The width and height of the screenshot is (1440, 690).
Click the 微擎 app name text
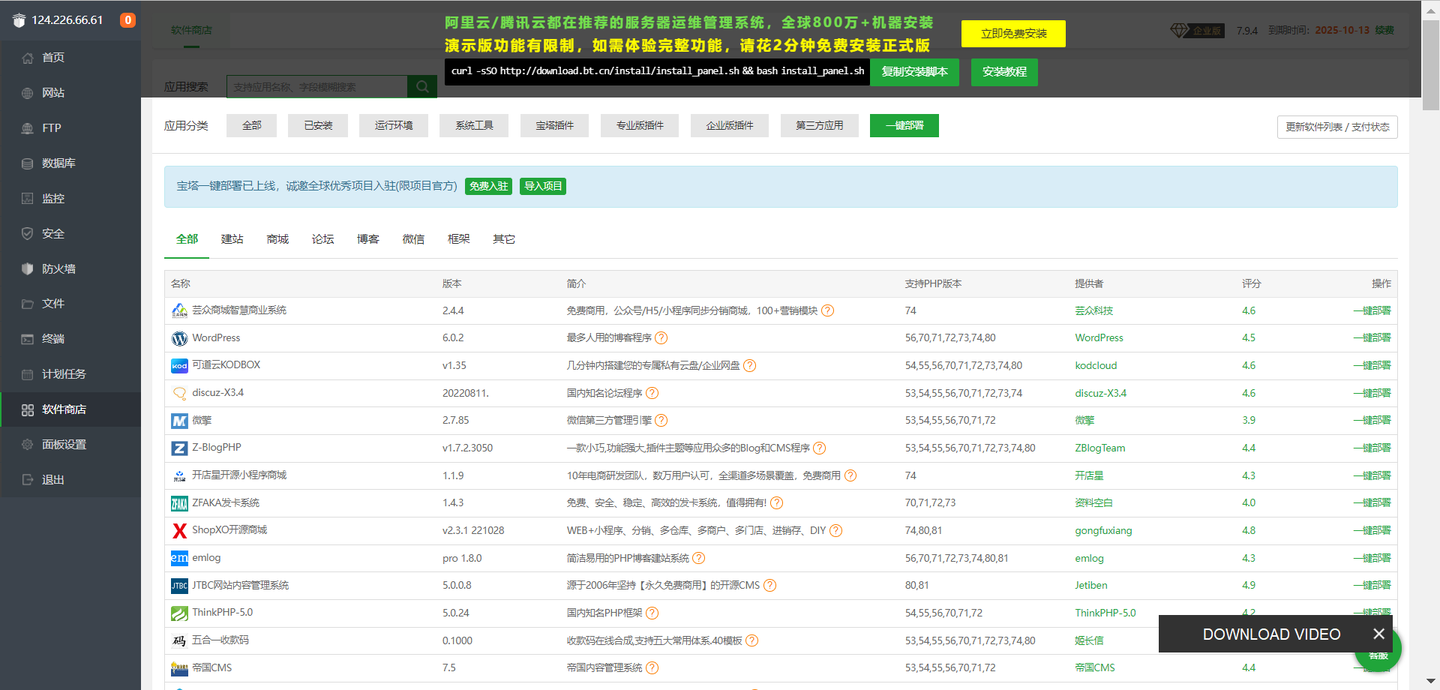tap(202, 420)
